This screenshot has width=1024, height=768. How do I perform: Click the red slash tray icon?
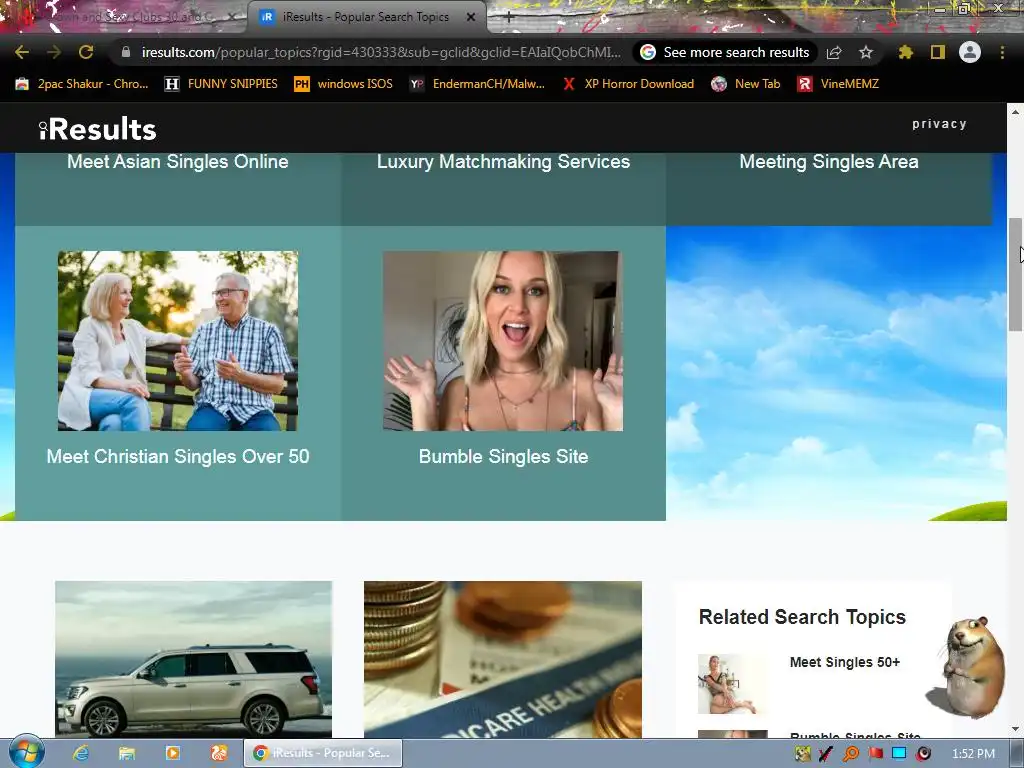tap(825, 754)
